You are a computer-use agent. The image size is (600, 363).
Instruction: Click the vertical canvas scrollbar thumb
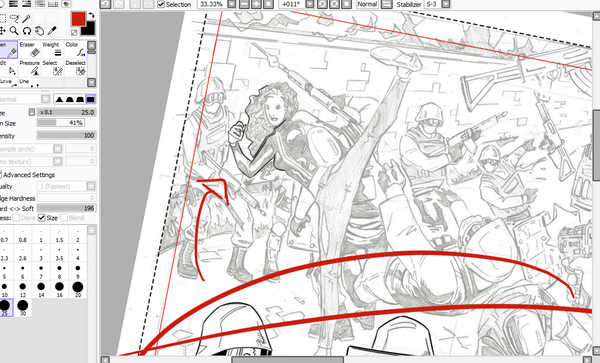(x=596, y=145)
